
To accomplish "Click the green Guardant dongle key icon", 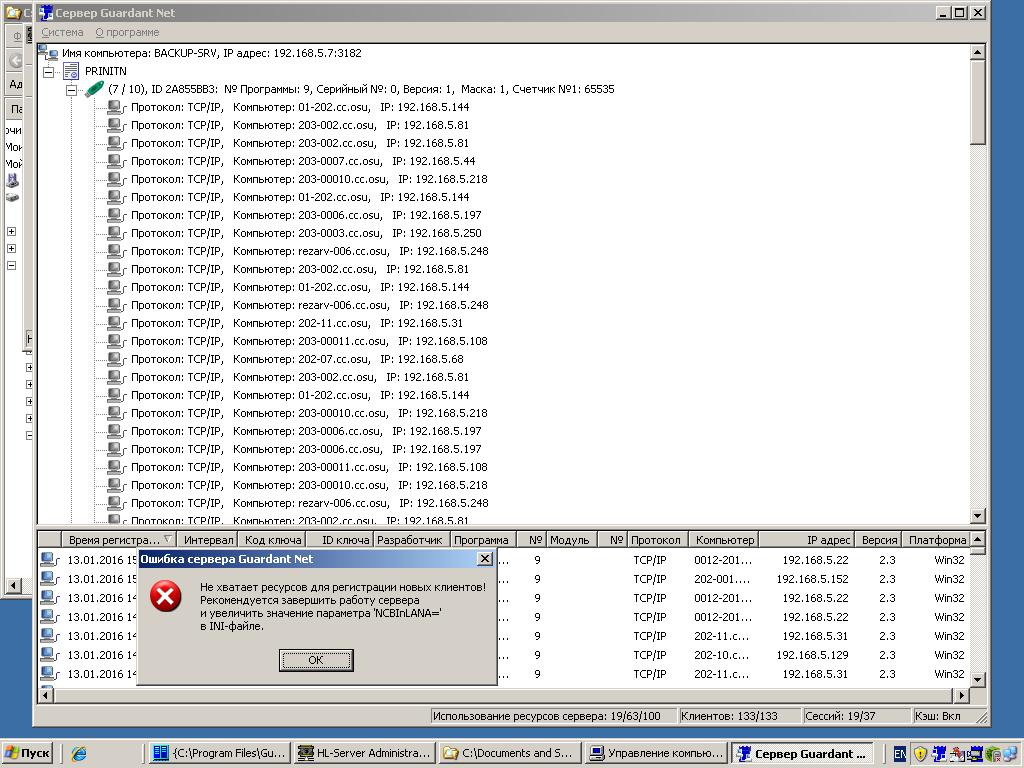I will click(95, 89).
